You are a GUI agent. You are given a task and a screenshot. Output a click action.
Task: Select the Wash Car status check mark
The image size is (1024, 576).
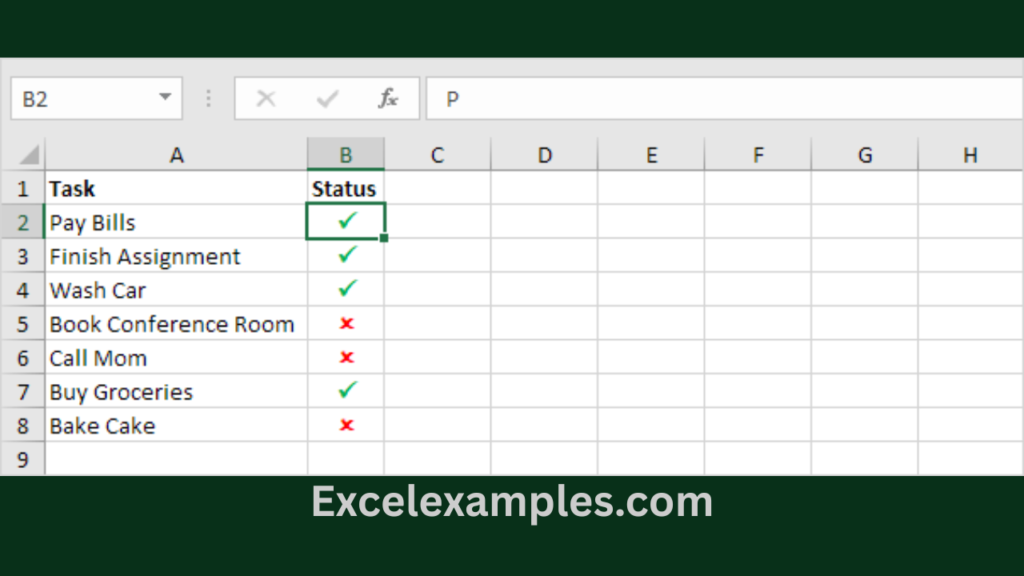click(347, 289)
